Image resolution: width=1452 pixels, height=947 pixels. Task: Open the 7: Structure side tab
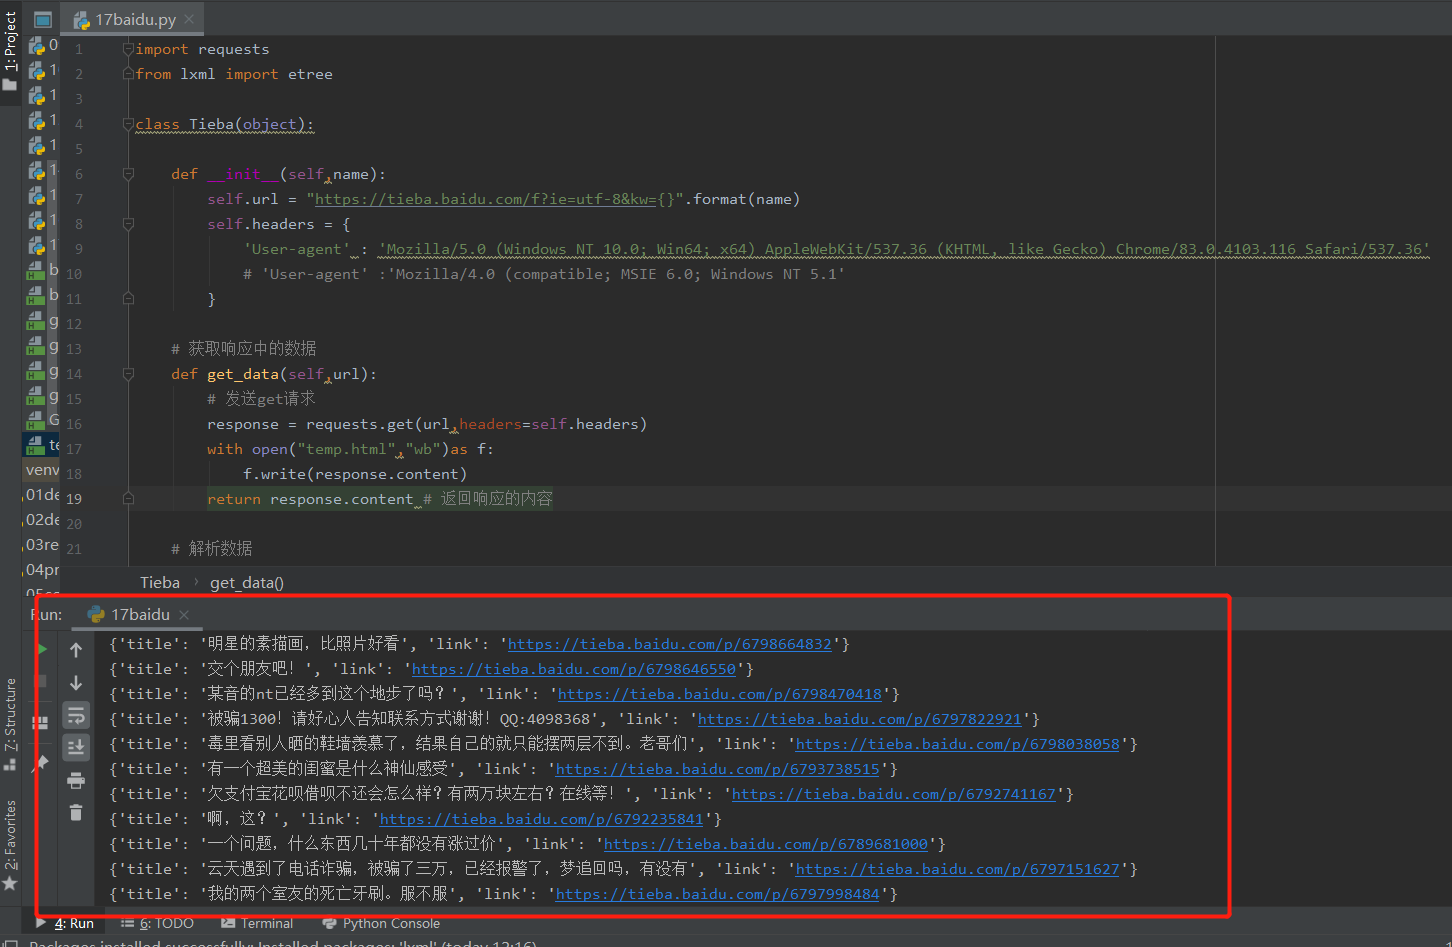(x=10, y=724)
